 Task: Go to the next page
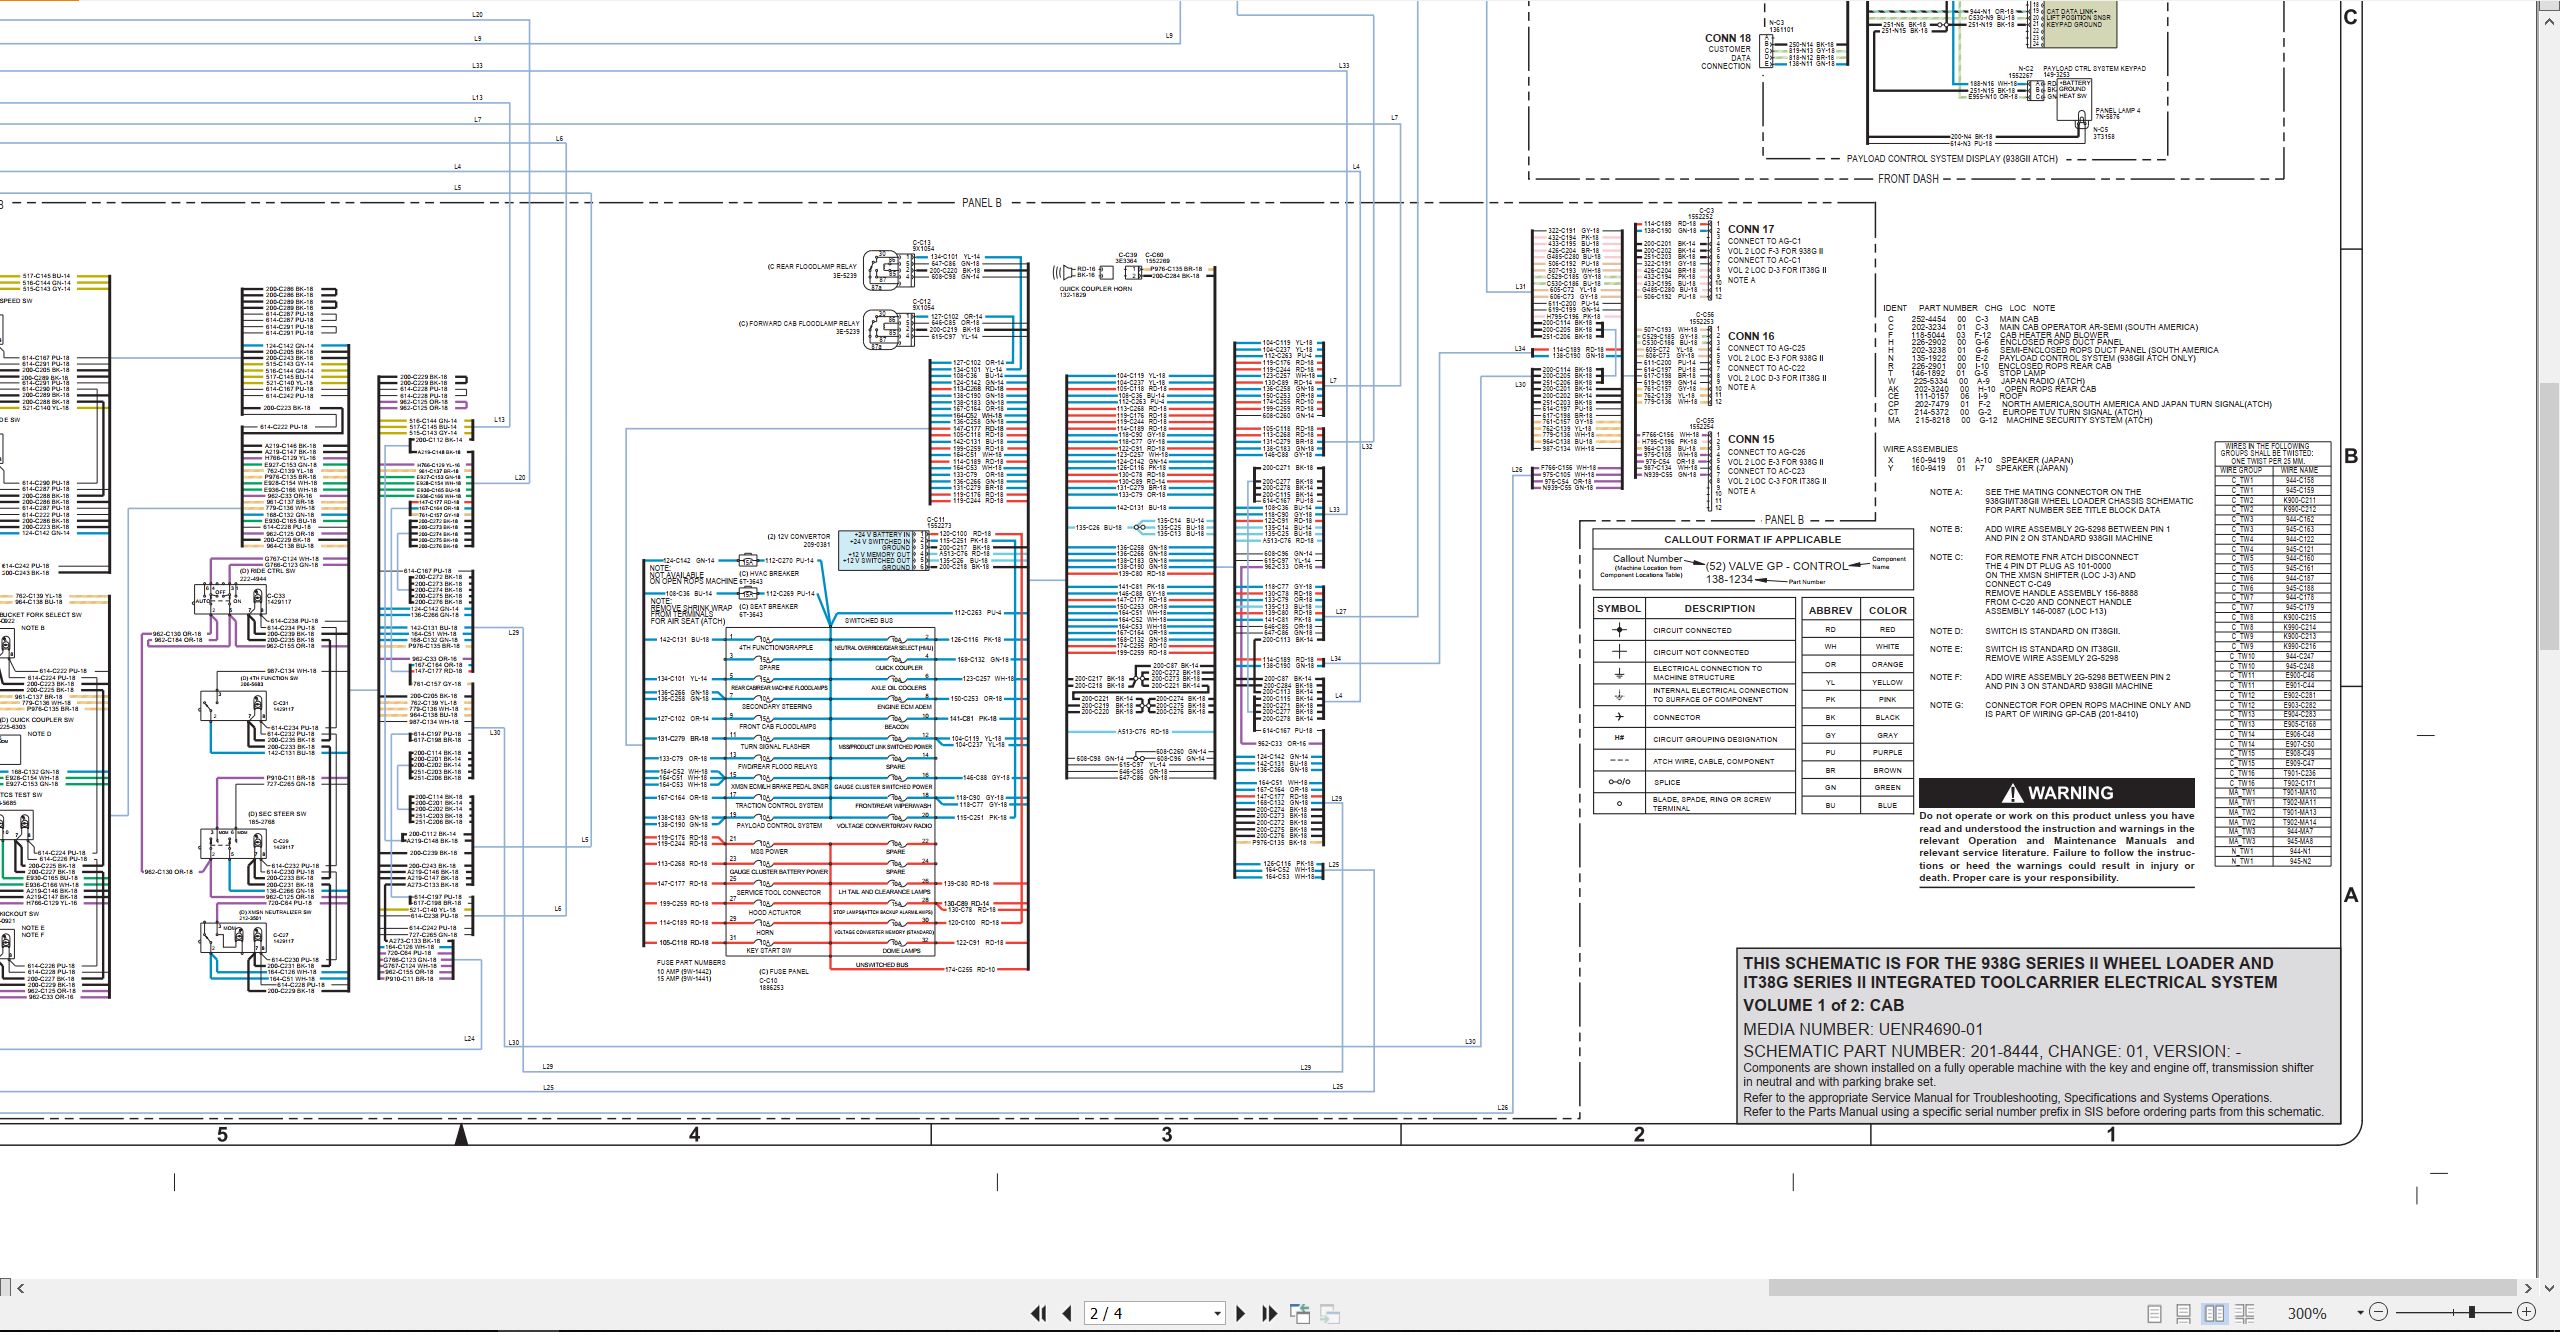coord(1241,1313)
